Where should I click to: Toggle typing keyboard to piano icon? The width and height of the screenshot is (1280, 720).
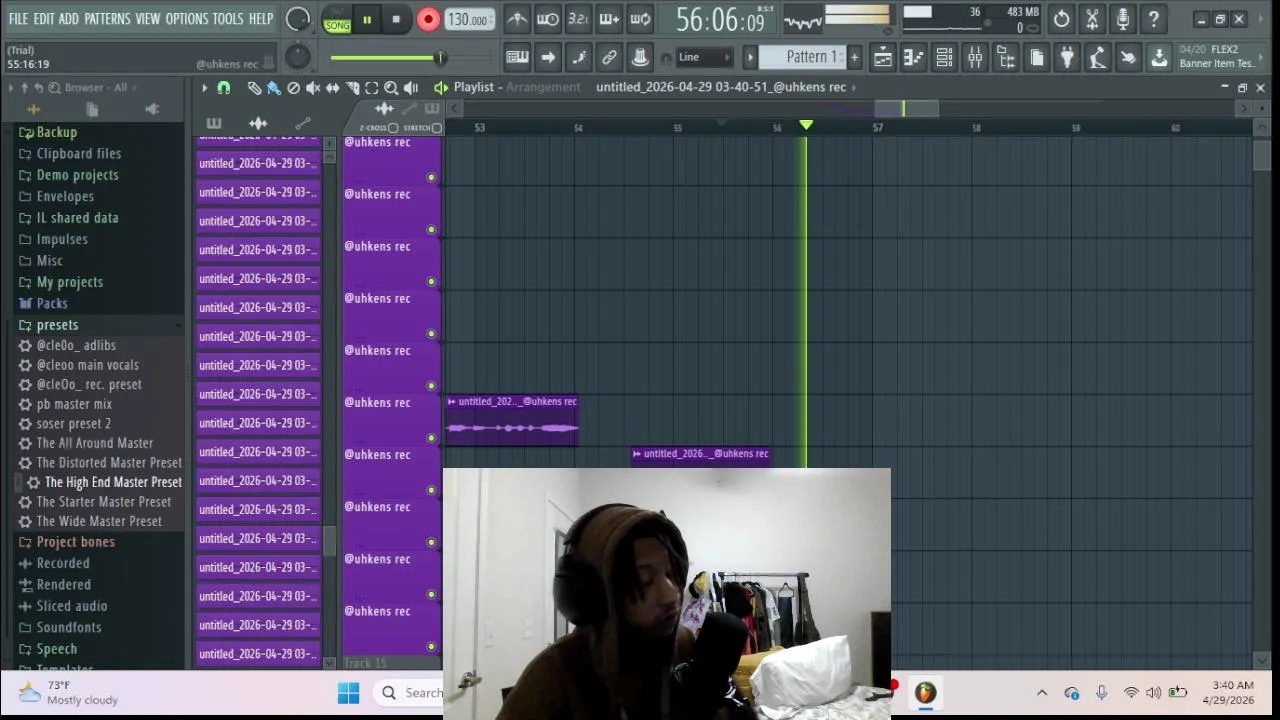[517, 57]
